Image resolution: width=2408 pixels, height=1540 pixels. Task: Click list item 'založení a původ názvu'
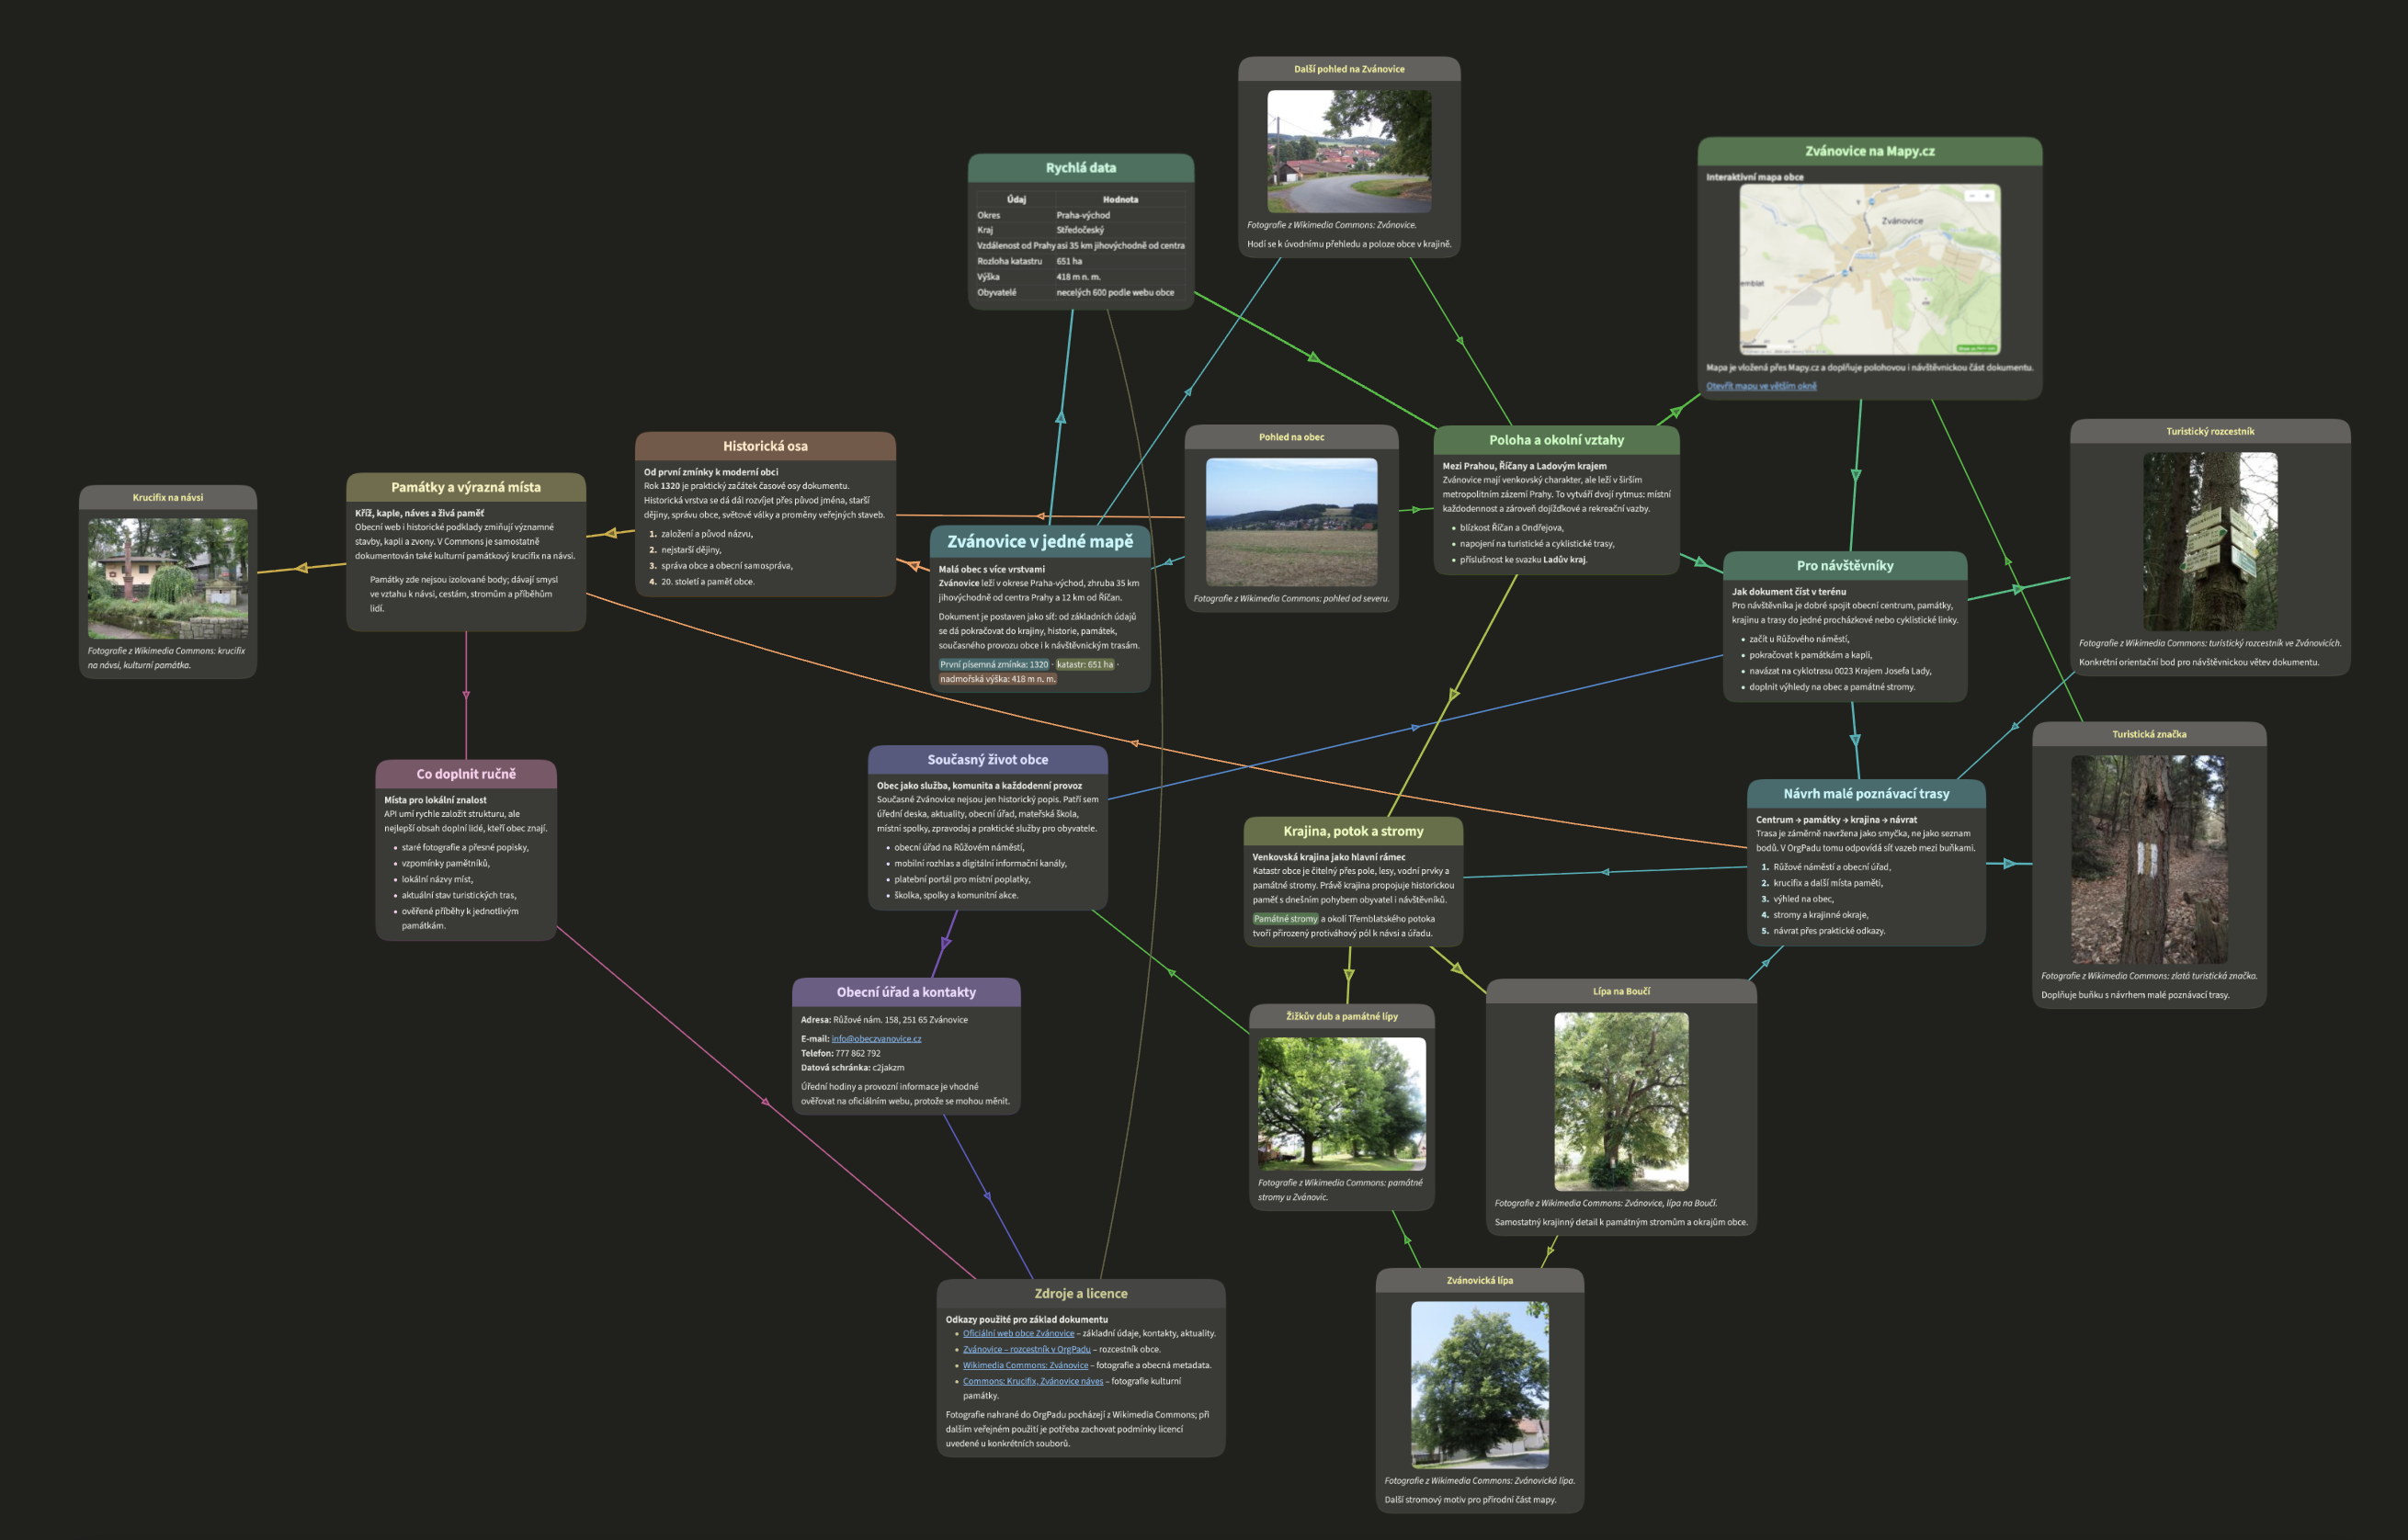point(706,534)
